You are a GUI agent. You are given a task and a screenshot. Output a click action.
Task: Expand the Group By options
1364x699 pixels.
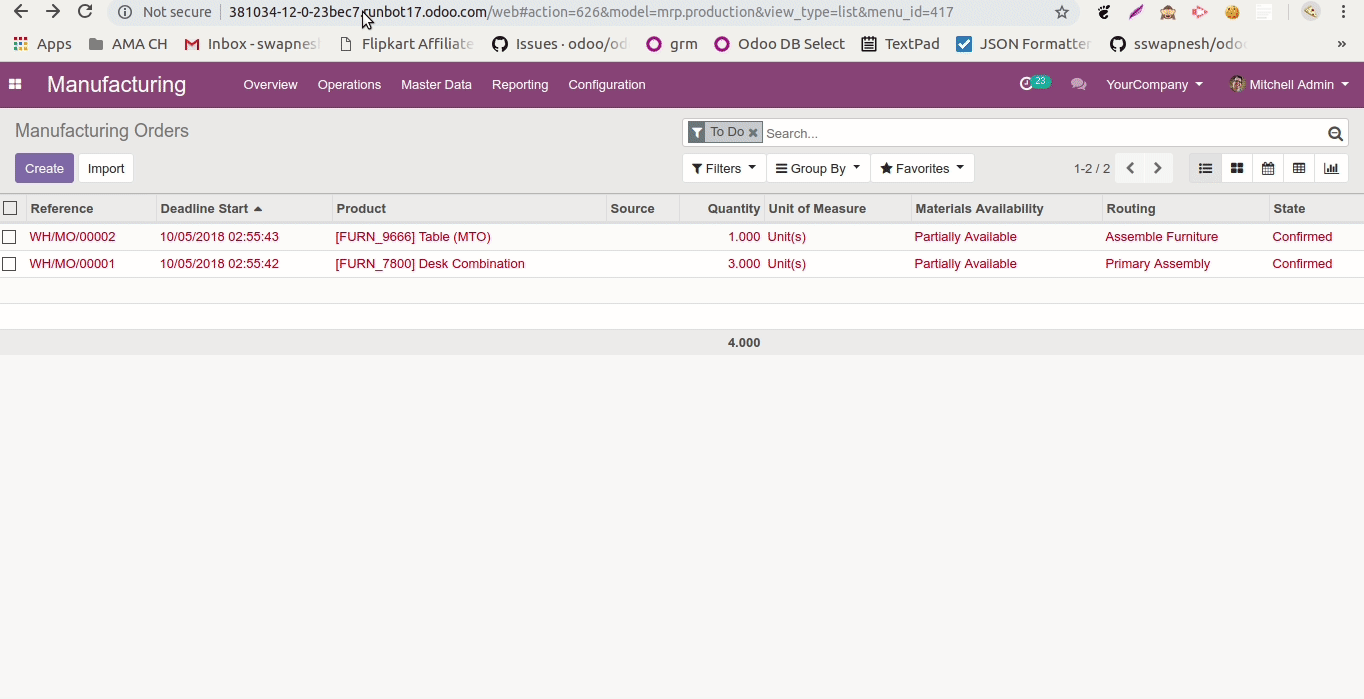pyautogui.click(x=817, y=168)
